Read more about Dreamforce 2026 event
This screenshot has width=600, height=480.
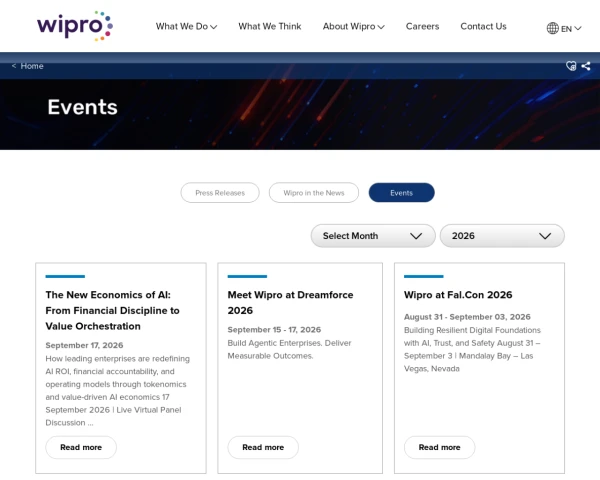coord(263,447)
